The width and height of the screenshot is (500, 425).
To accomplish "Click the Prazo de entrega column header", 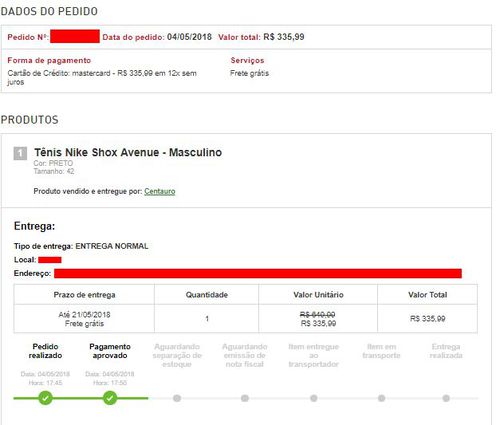I will [x=84, y=295].
